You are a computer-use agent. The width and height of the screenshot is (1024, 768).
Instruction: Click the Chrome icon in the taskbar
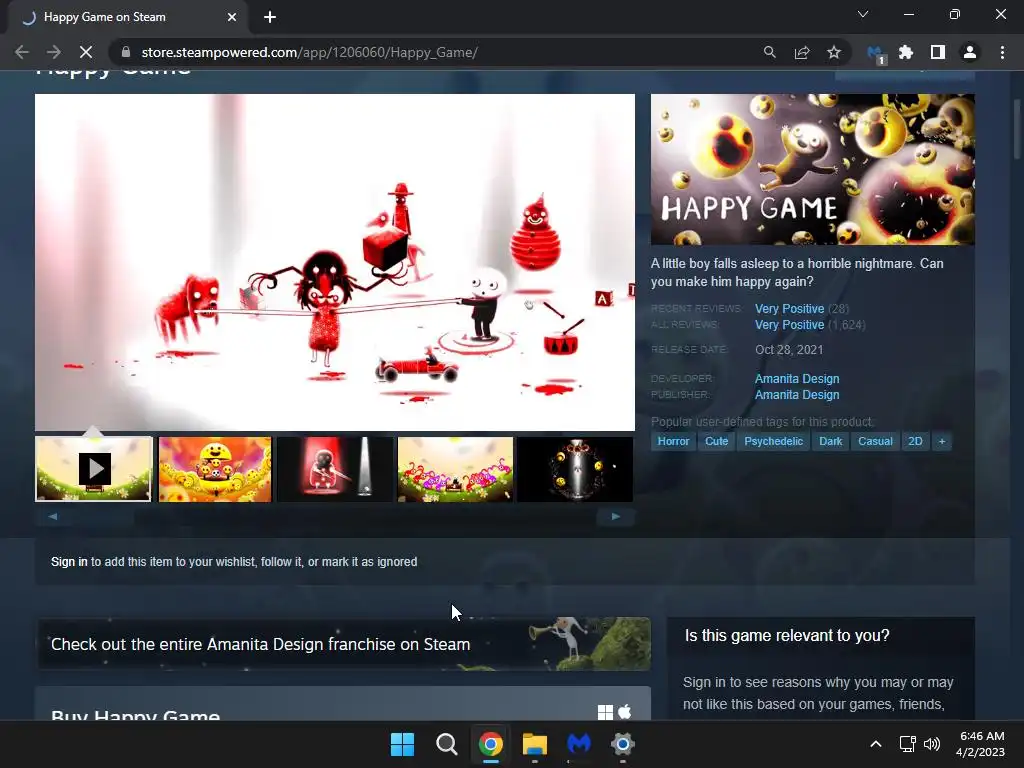pos(490,744)
